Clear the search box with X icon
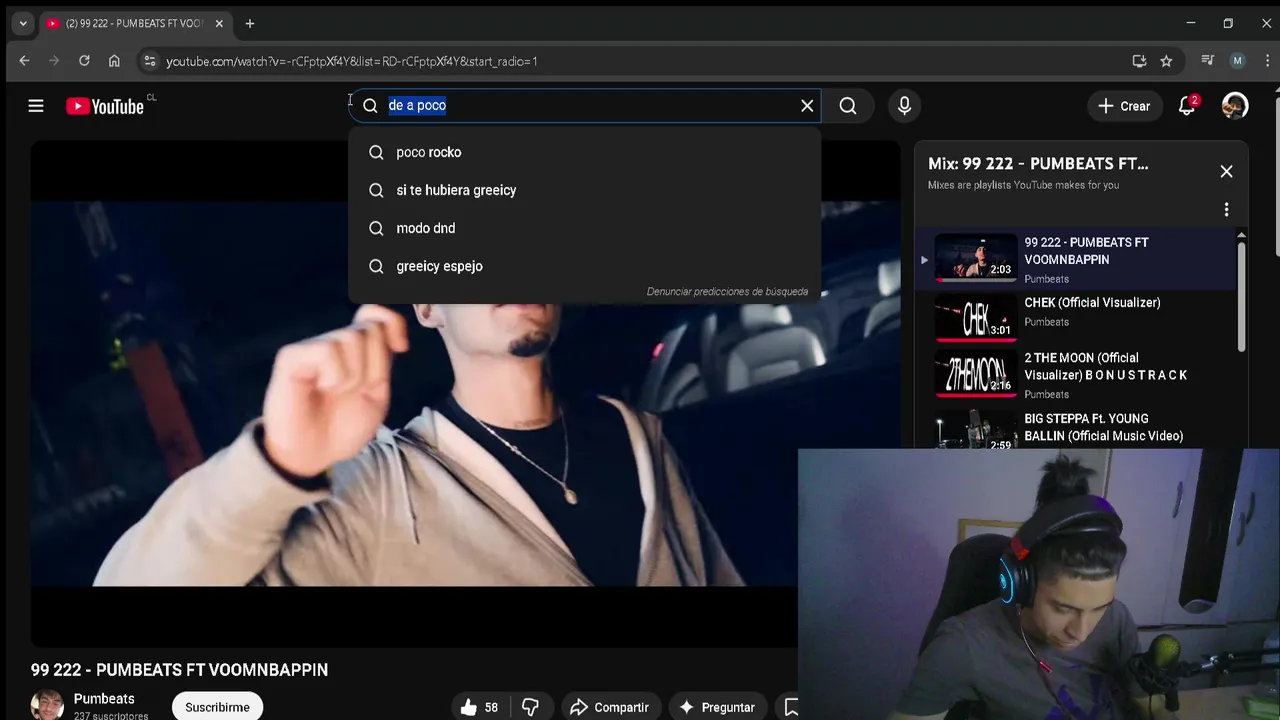 click(807, 106)
